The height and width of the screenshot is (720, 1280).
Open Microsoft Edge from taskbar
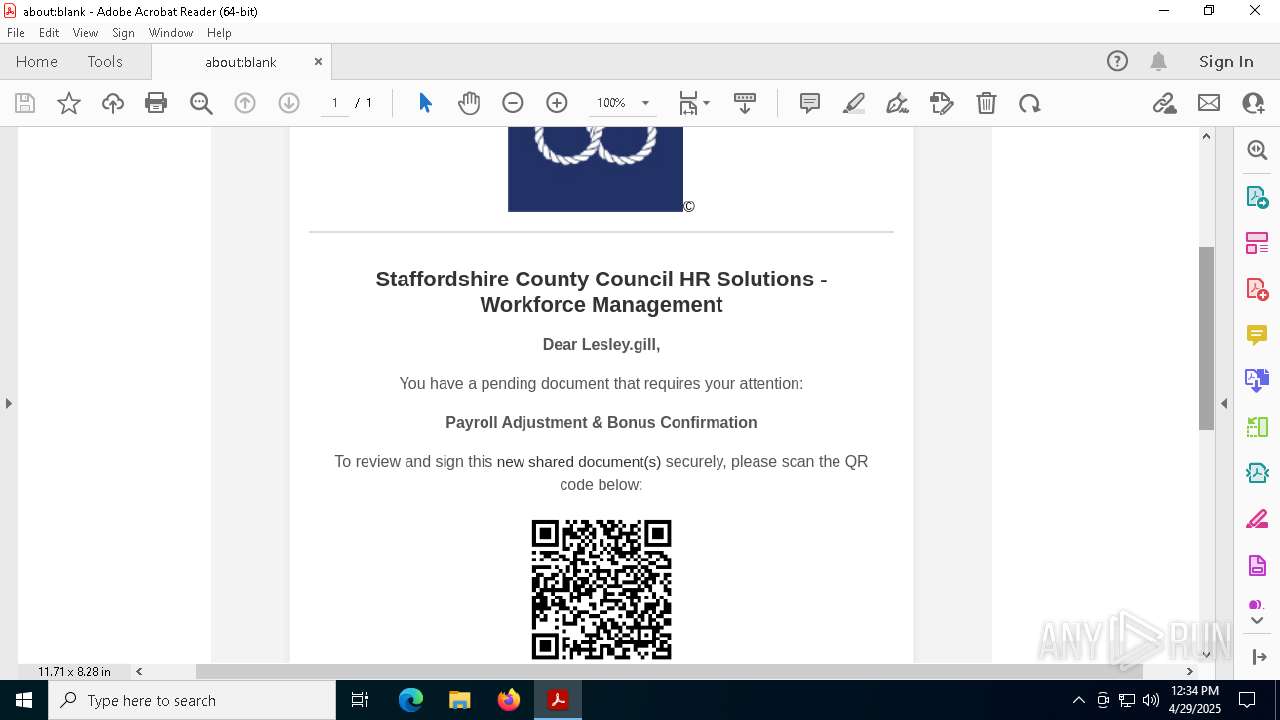click(x=411, y=700)
